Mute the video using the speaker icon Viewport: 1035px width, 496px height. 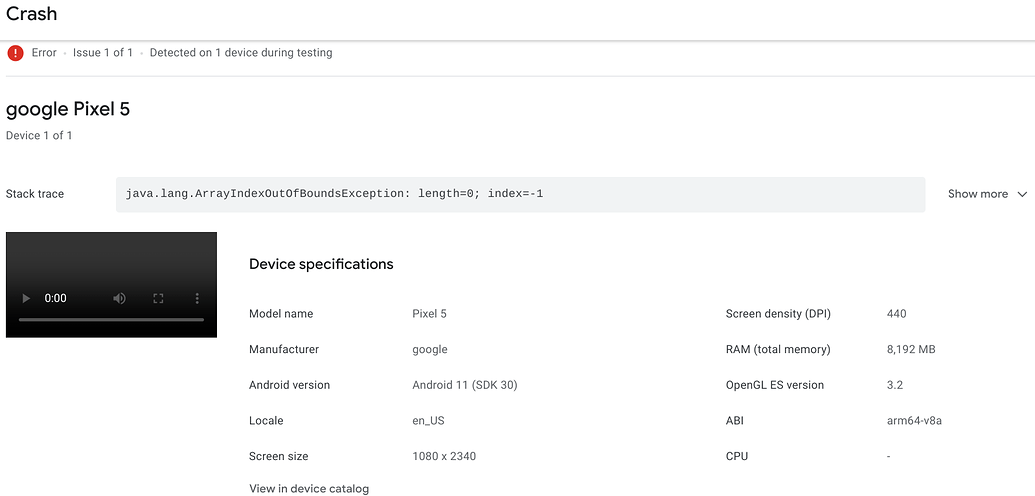[120, 298]
